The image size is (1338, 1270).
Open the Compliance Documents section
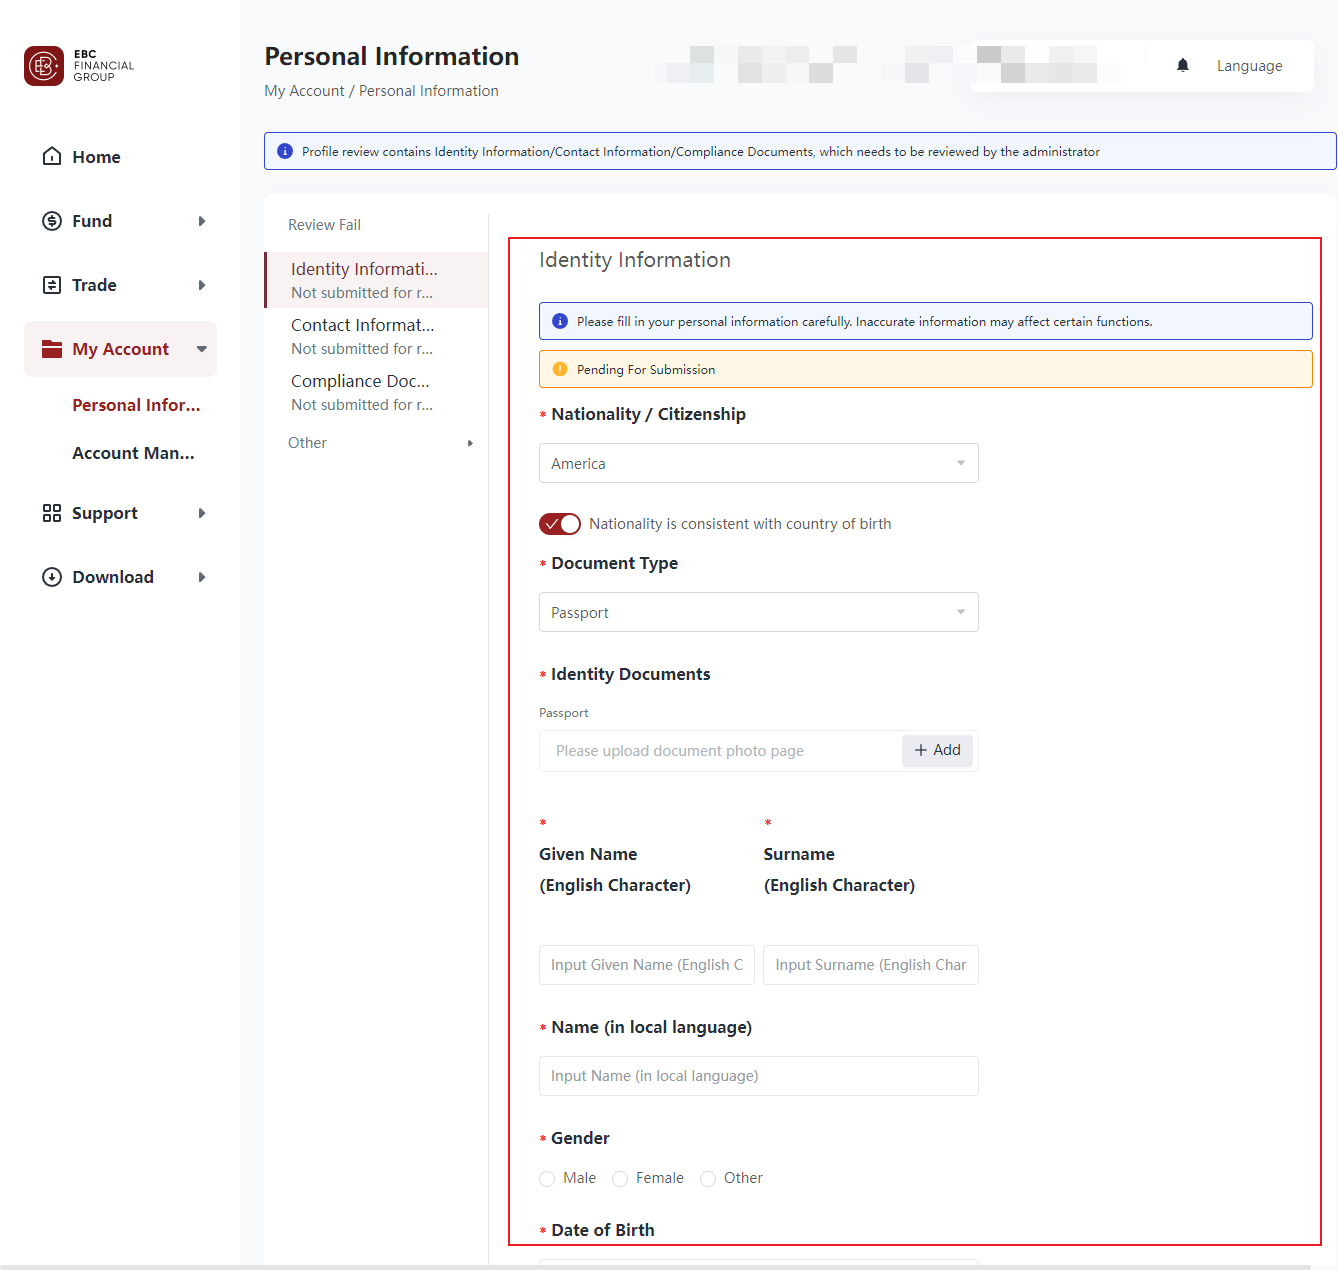coord(360,381)
